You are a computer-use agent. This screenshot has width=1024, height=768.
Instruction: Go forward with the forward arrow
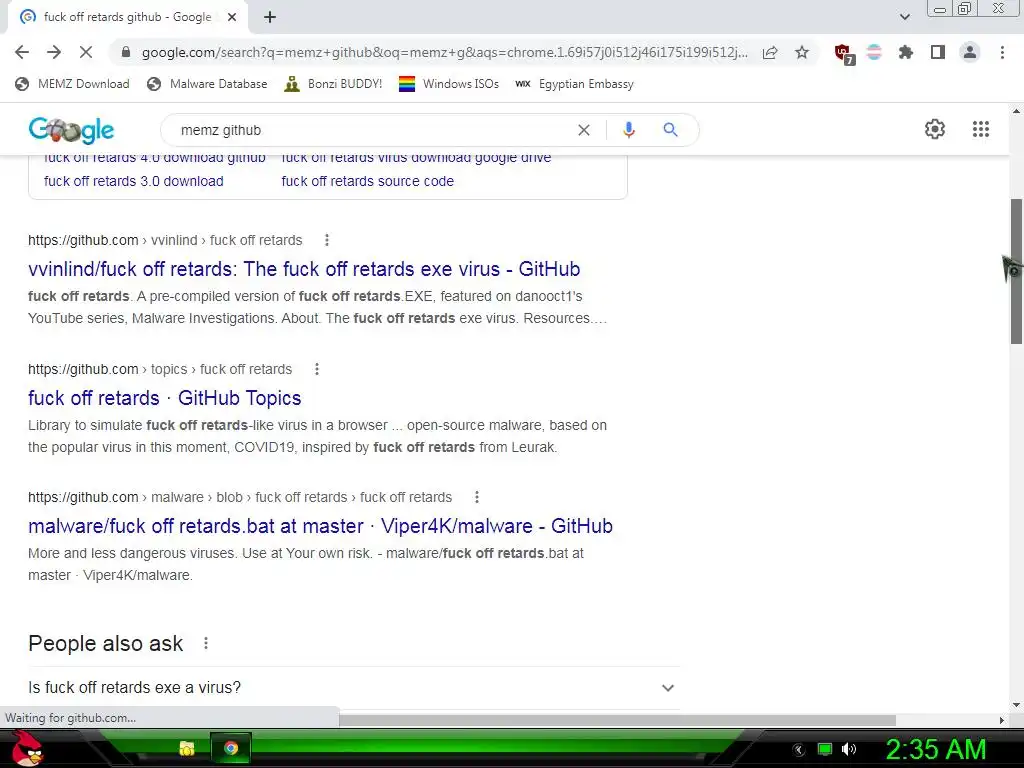[54, 52]
